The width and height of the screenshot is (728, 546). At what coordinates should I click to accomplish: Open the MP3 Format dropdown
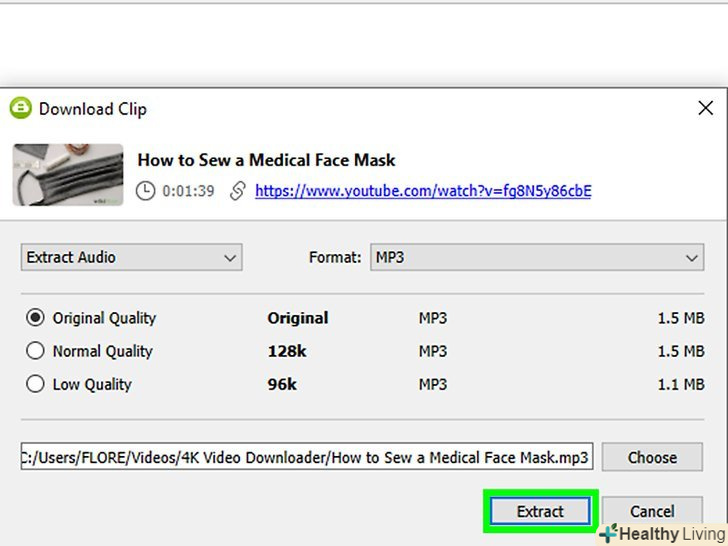click(537, 257)
